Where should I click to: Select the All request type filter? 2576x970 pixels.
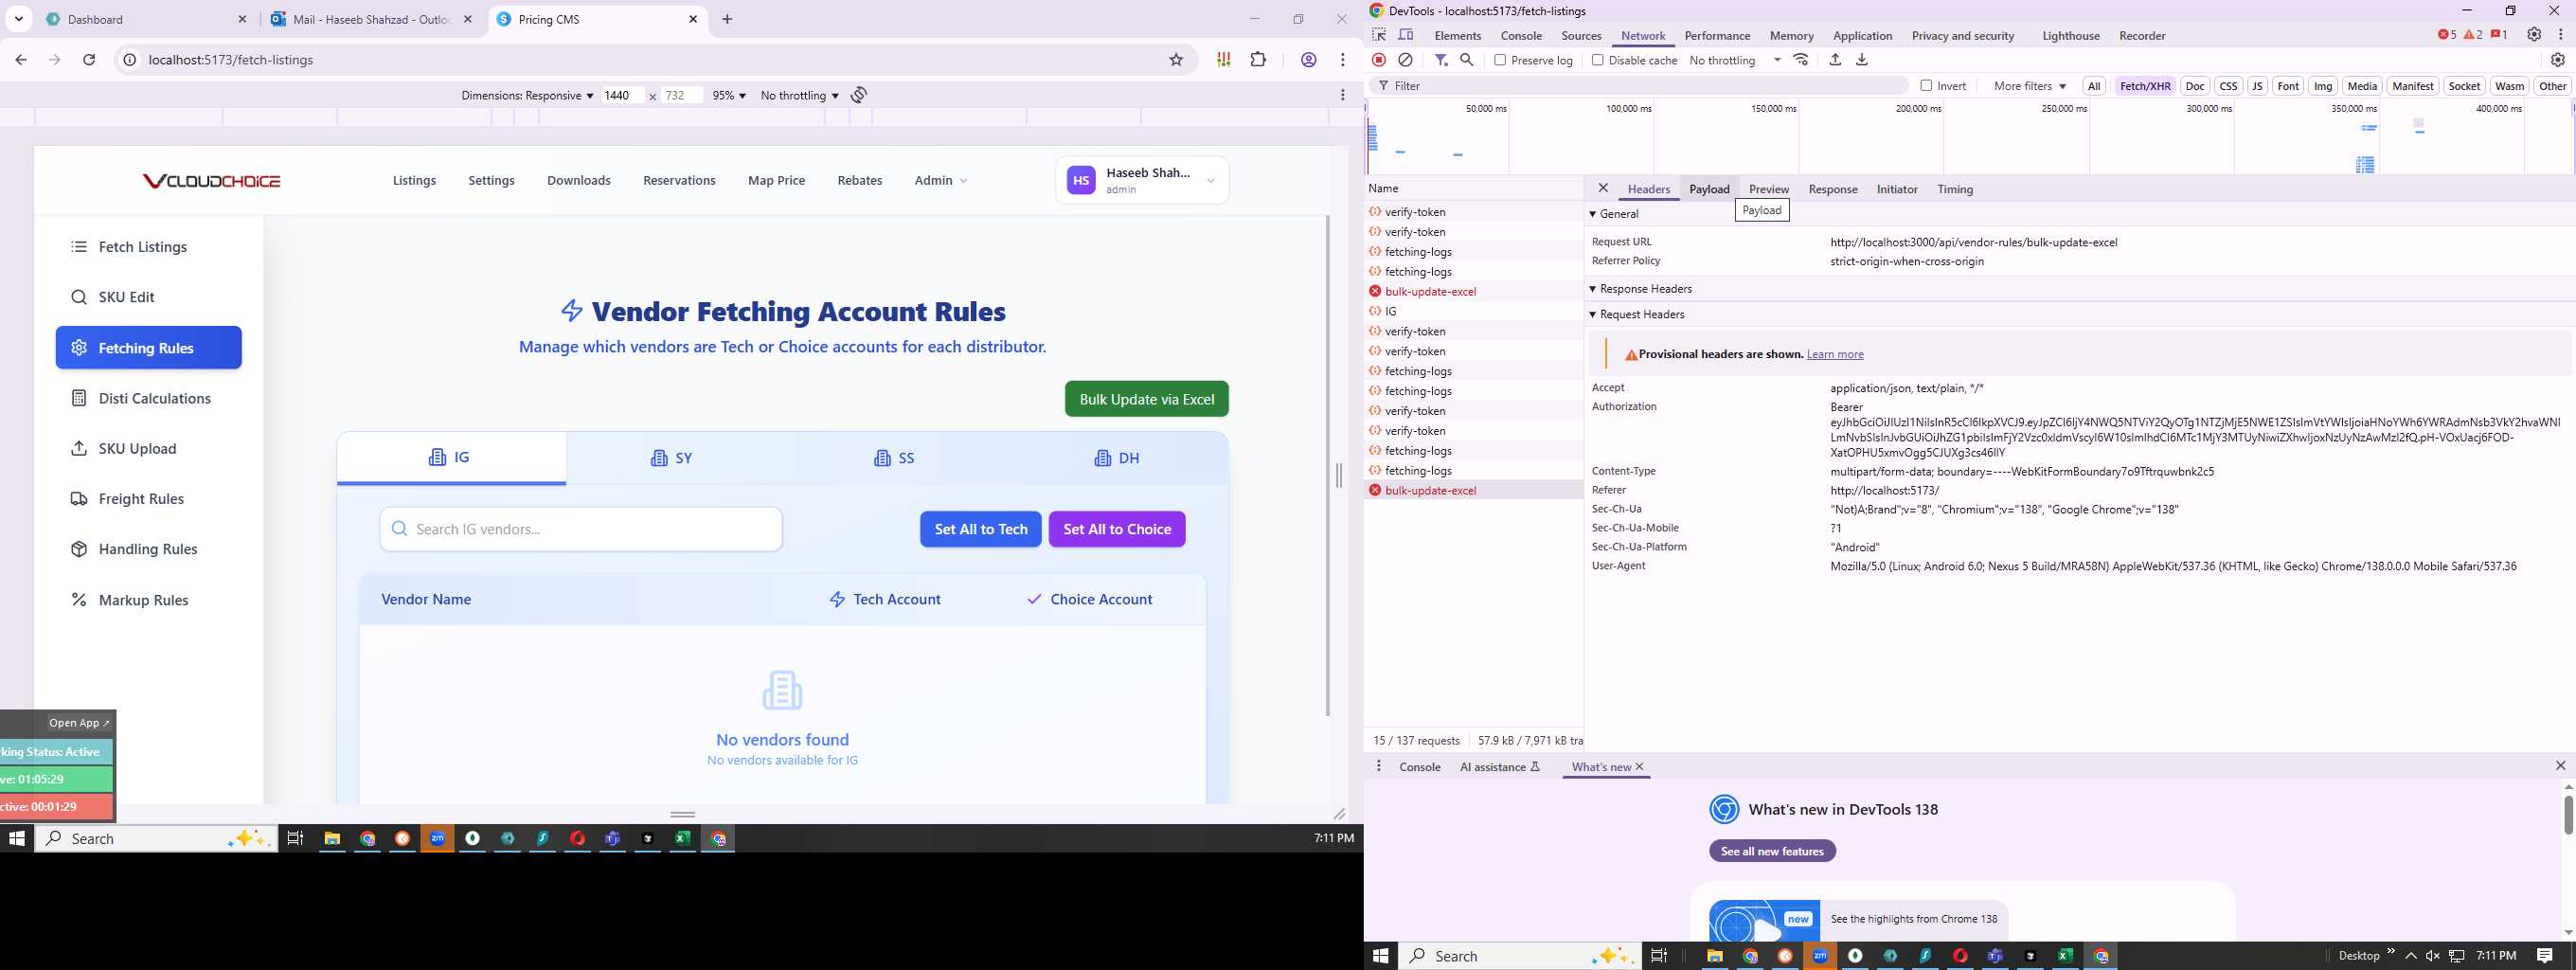2094,86
